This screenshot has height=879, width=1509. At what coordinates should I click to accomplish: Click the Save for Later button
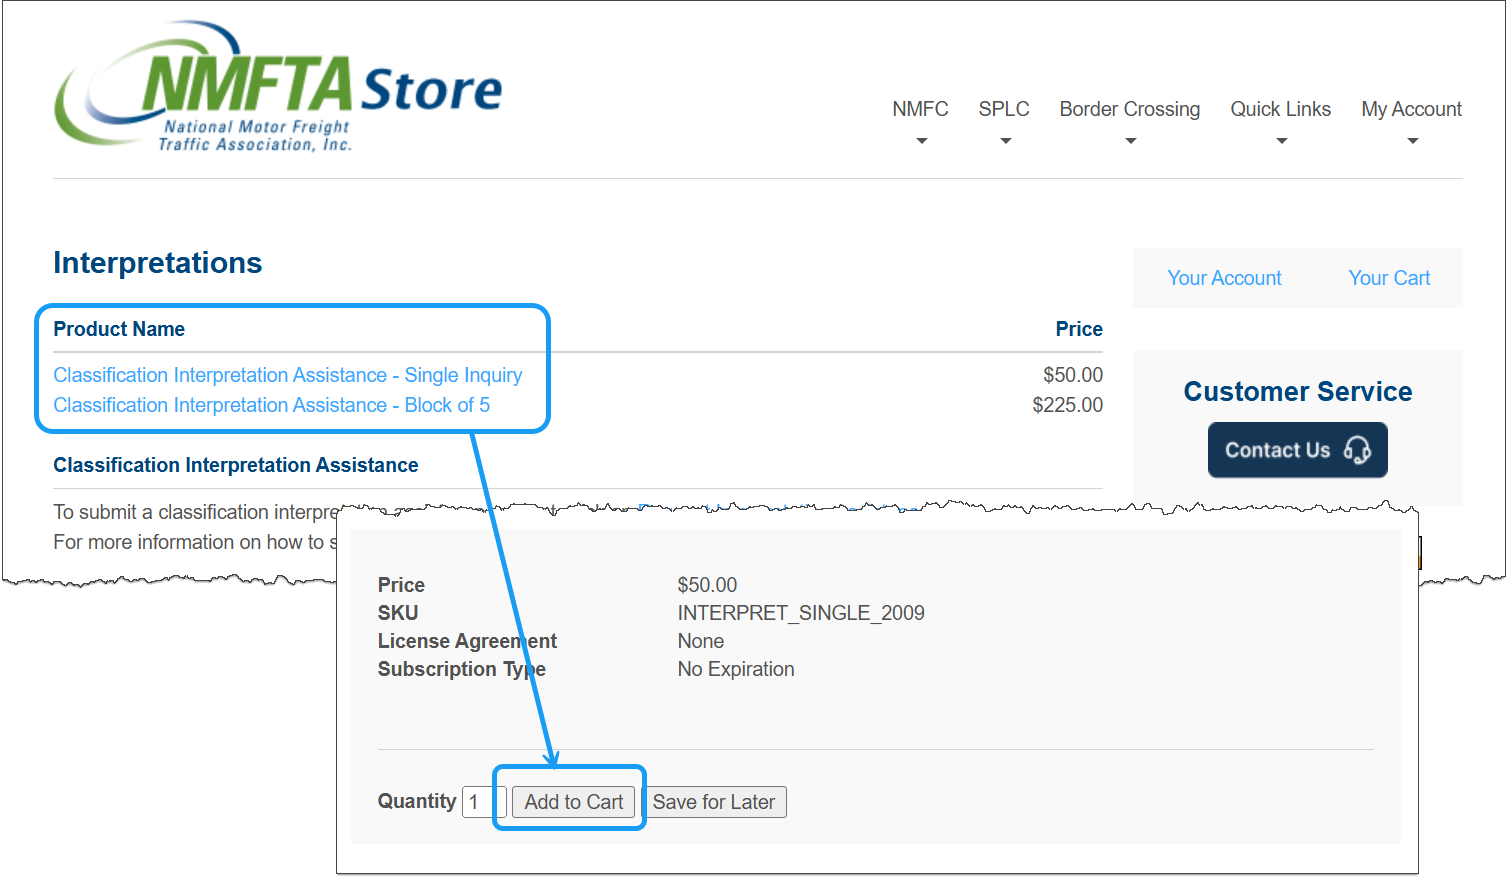tap(714, 802)
